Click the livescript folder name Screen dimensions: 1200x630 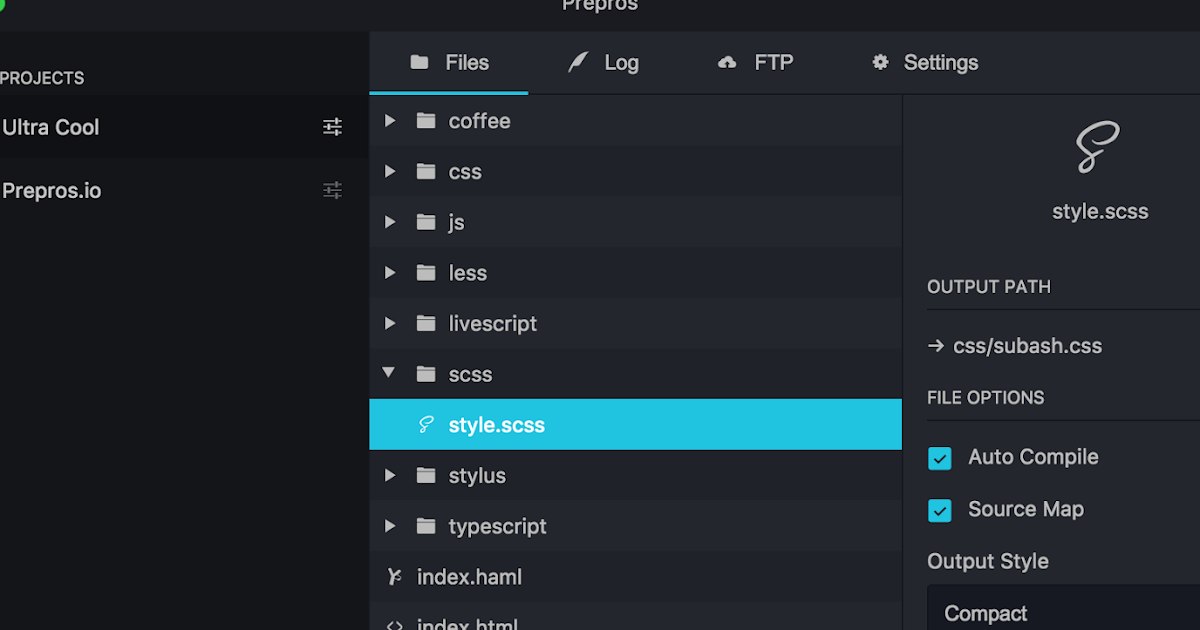(493, 324)
